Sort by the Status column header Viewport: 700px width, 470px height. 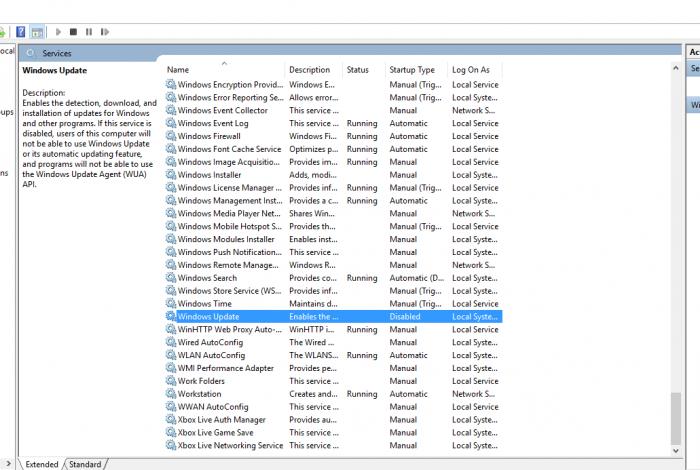point(364,70)
